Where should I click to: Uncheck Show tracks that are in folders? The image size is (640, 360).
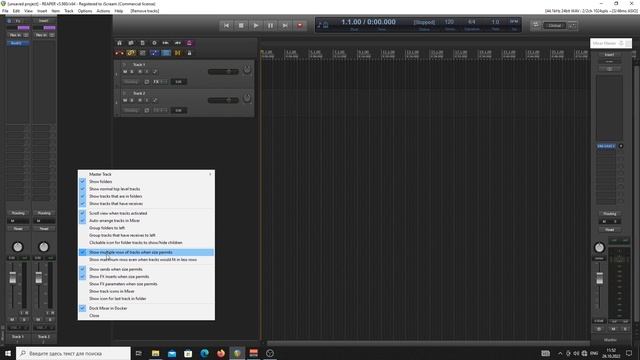click(146, 196)
